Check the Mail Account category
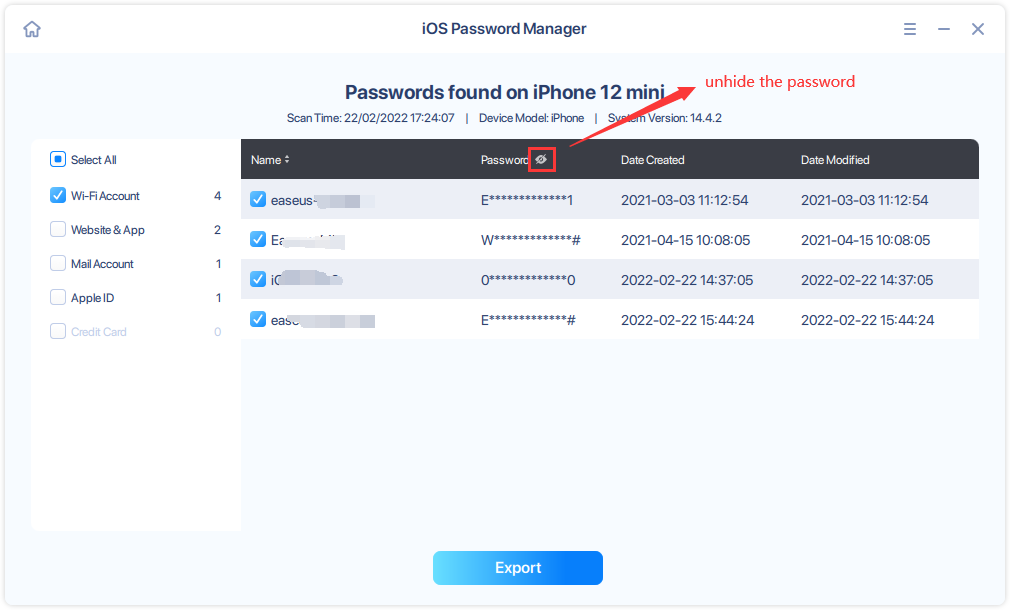This screenshot has height=610, width=1010. tap(58, 263)
